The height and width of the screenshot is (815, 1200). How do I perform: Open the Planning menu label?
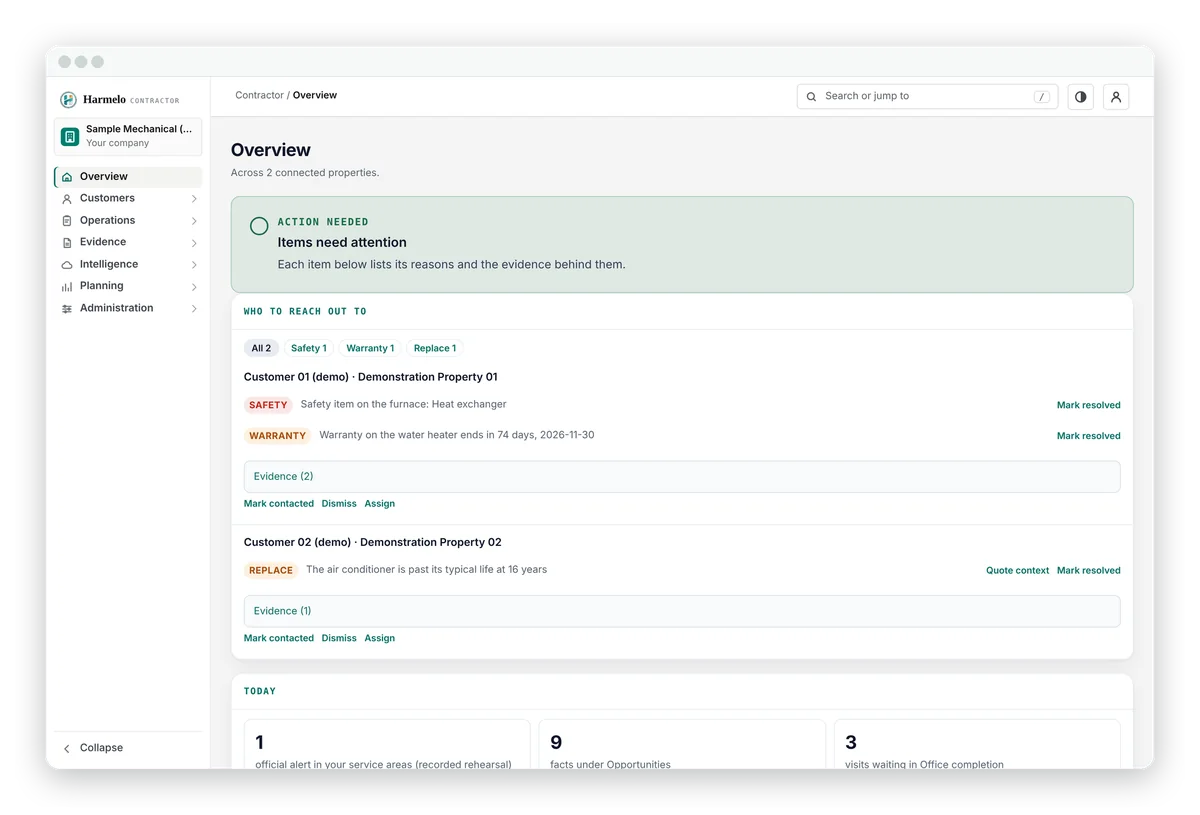point(102,286)
